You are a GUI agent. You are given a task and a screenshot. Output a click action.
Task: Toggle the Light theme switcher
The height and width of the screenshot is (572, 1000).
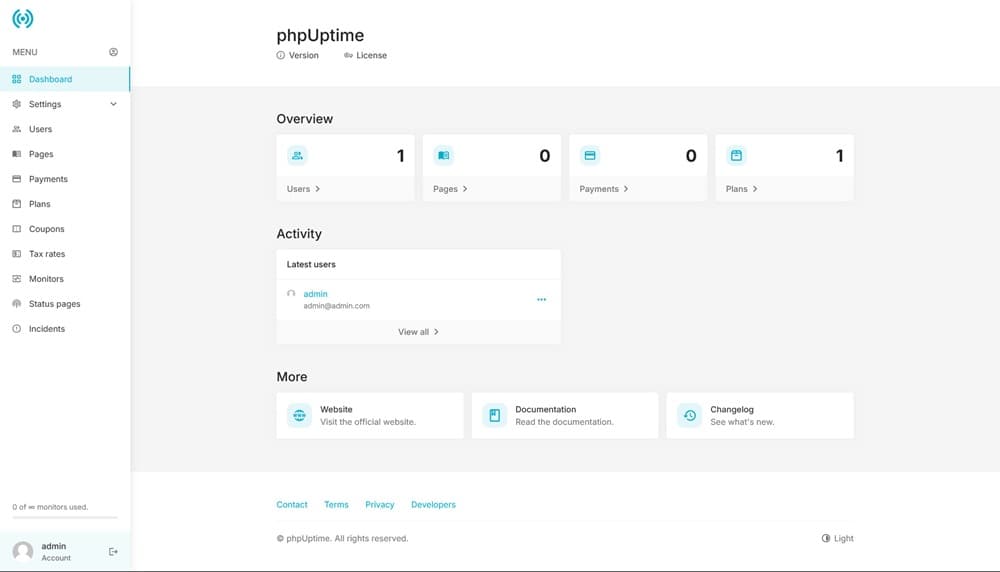[838, 538]
